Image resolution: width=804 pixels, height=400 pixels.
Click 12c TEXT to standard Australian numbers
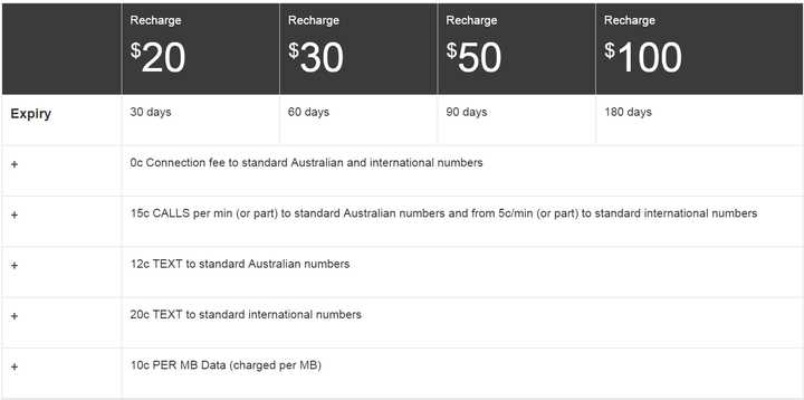(240, 264)
